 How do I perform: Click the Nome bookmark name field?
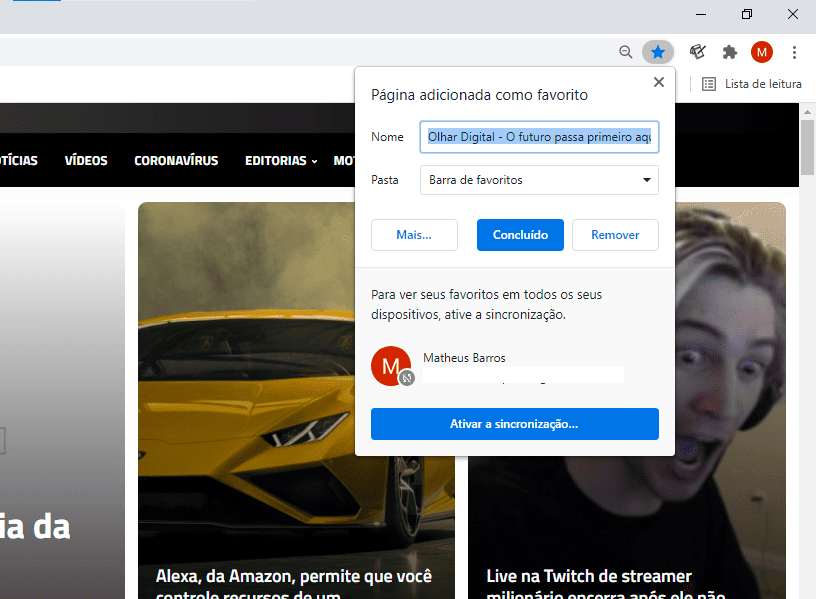coord(539,137)
